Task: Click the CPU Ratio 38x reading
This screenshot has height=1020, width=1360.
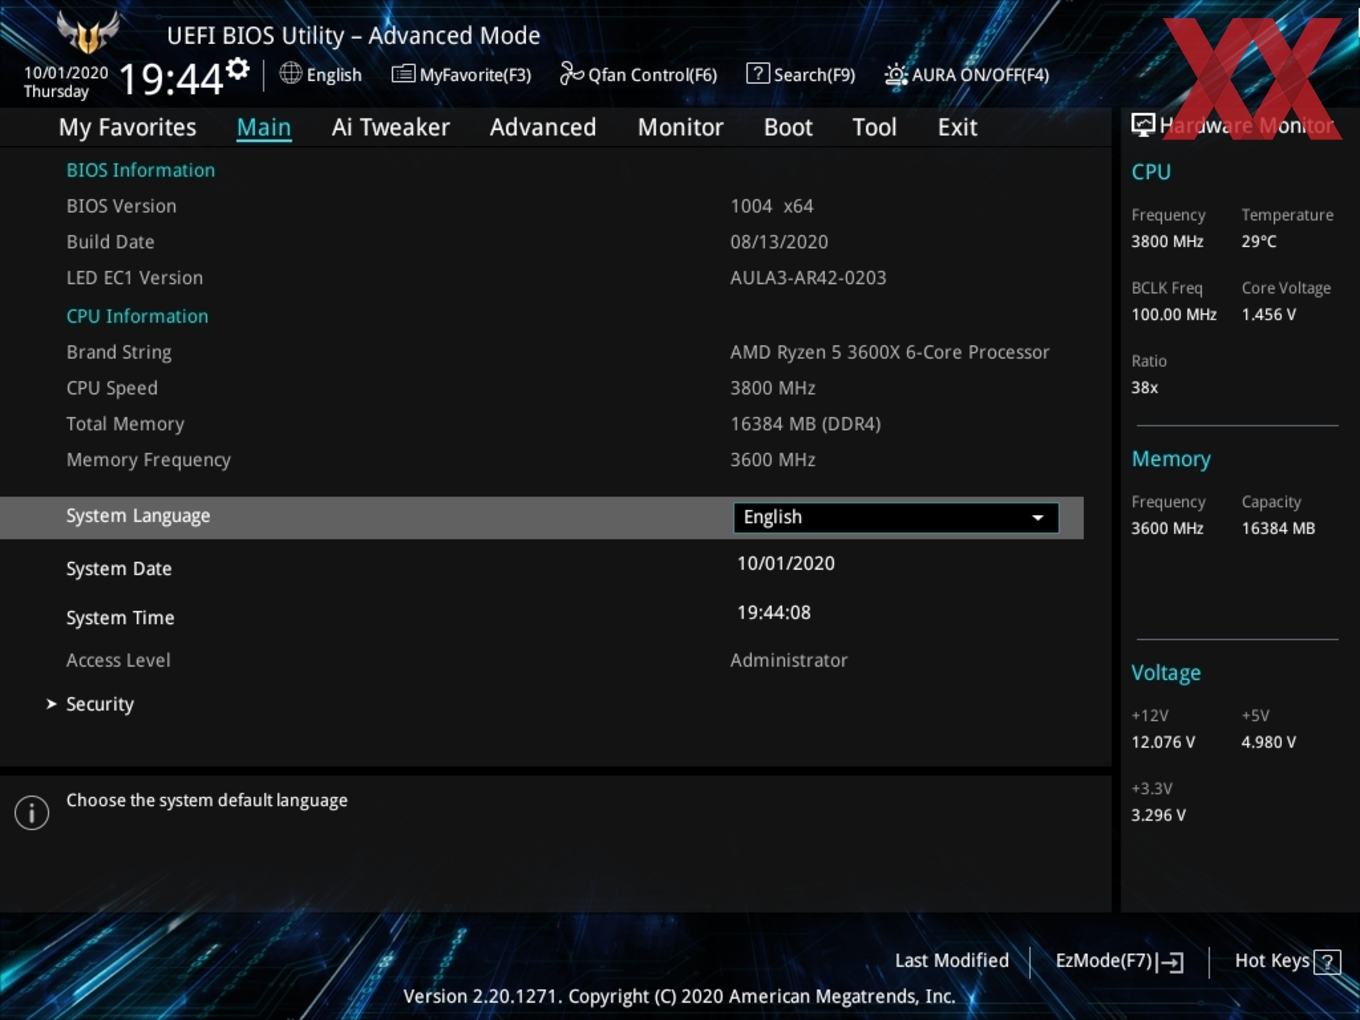Action: (1145, 387)
